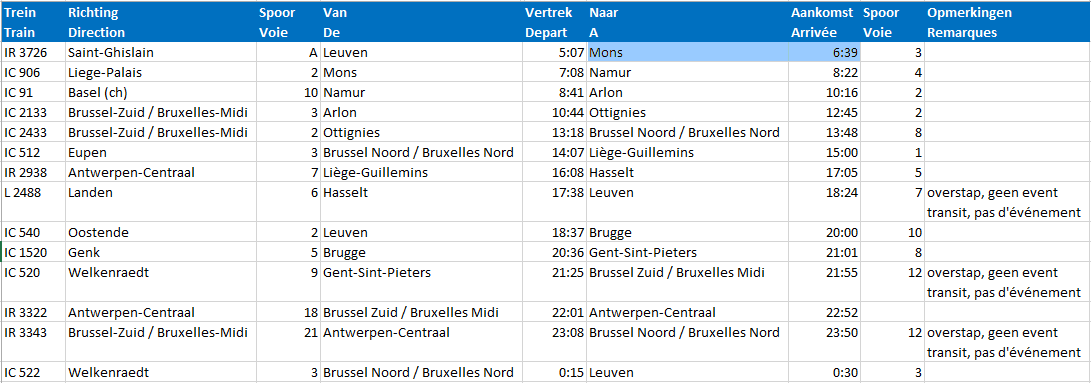Click the IC 520 remark about overstap
The height and width of the screenshot is (383, 1091).
1007,282
